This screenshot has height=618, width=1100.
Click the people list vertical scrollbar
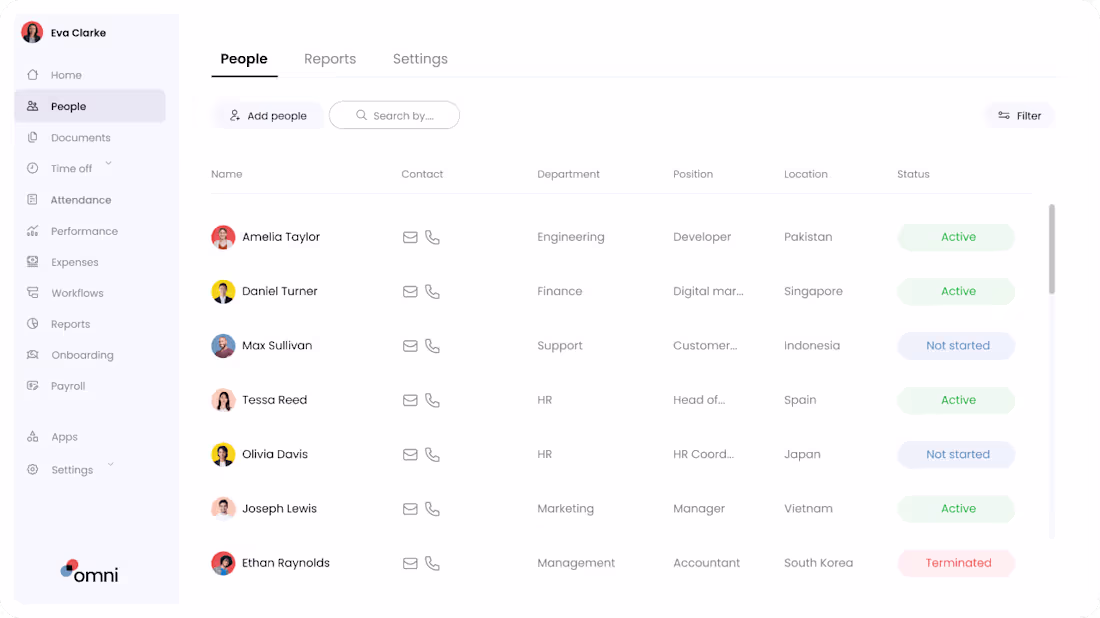pyautogui.click(x=1052, y=250)
